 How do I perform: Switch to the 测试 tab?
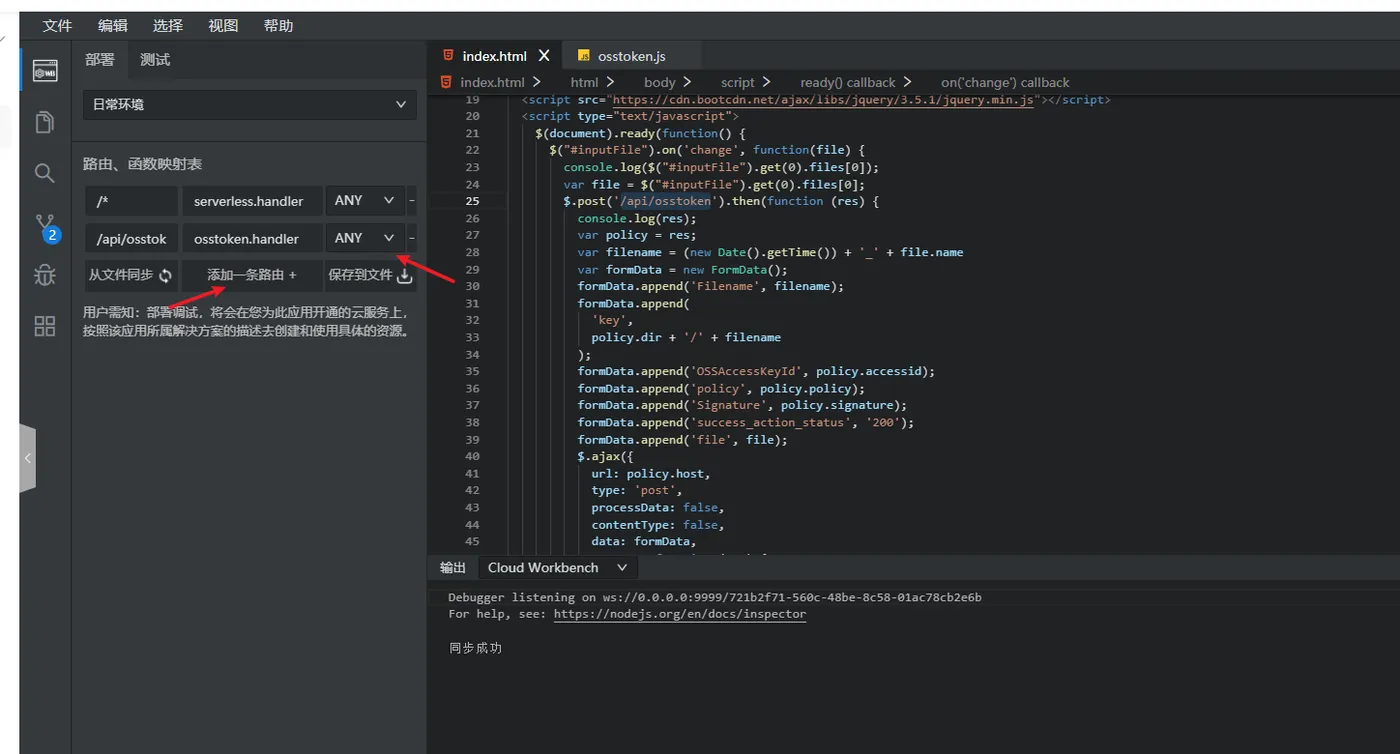point(155,59)
